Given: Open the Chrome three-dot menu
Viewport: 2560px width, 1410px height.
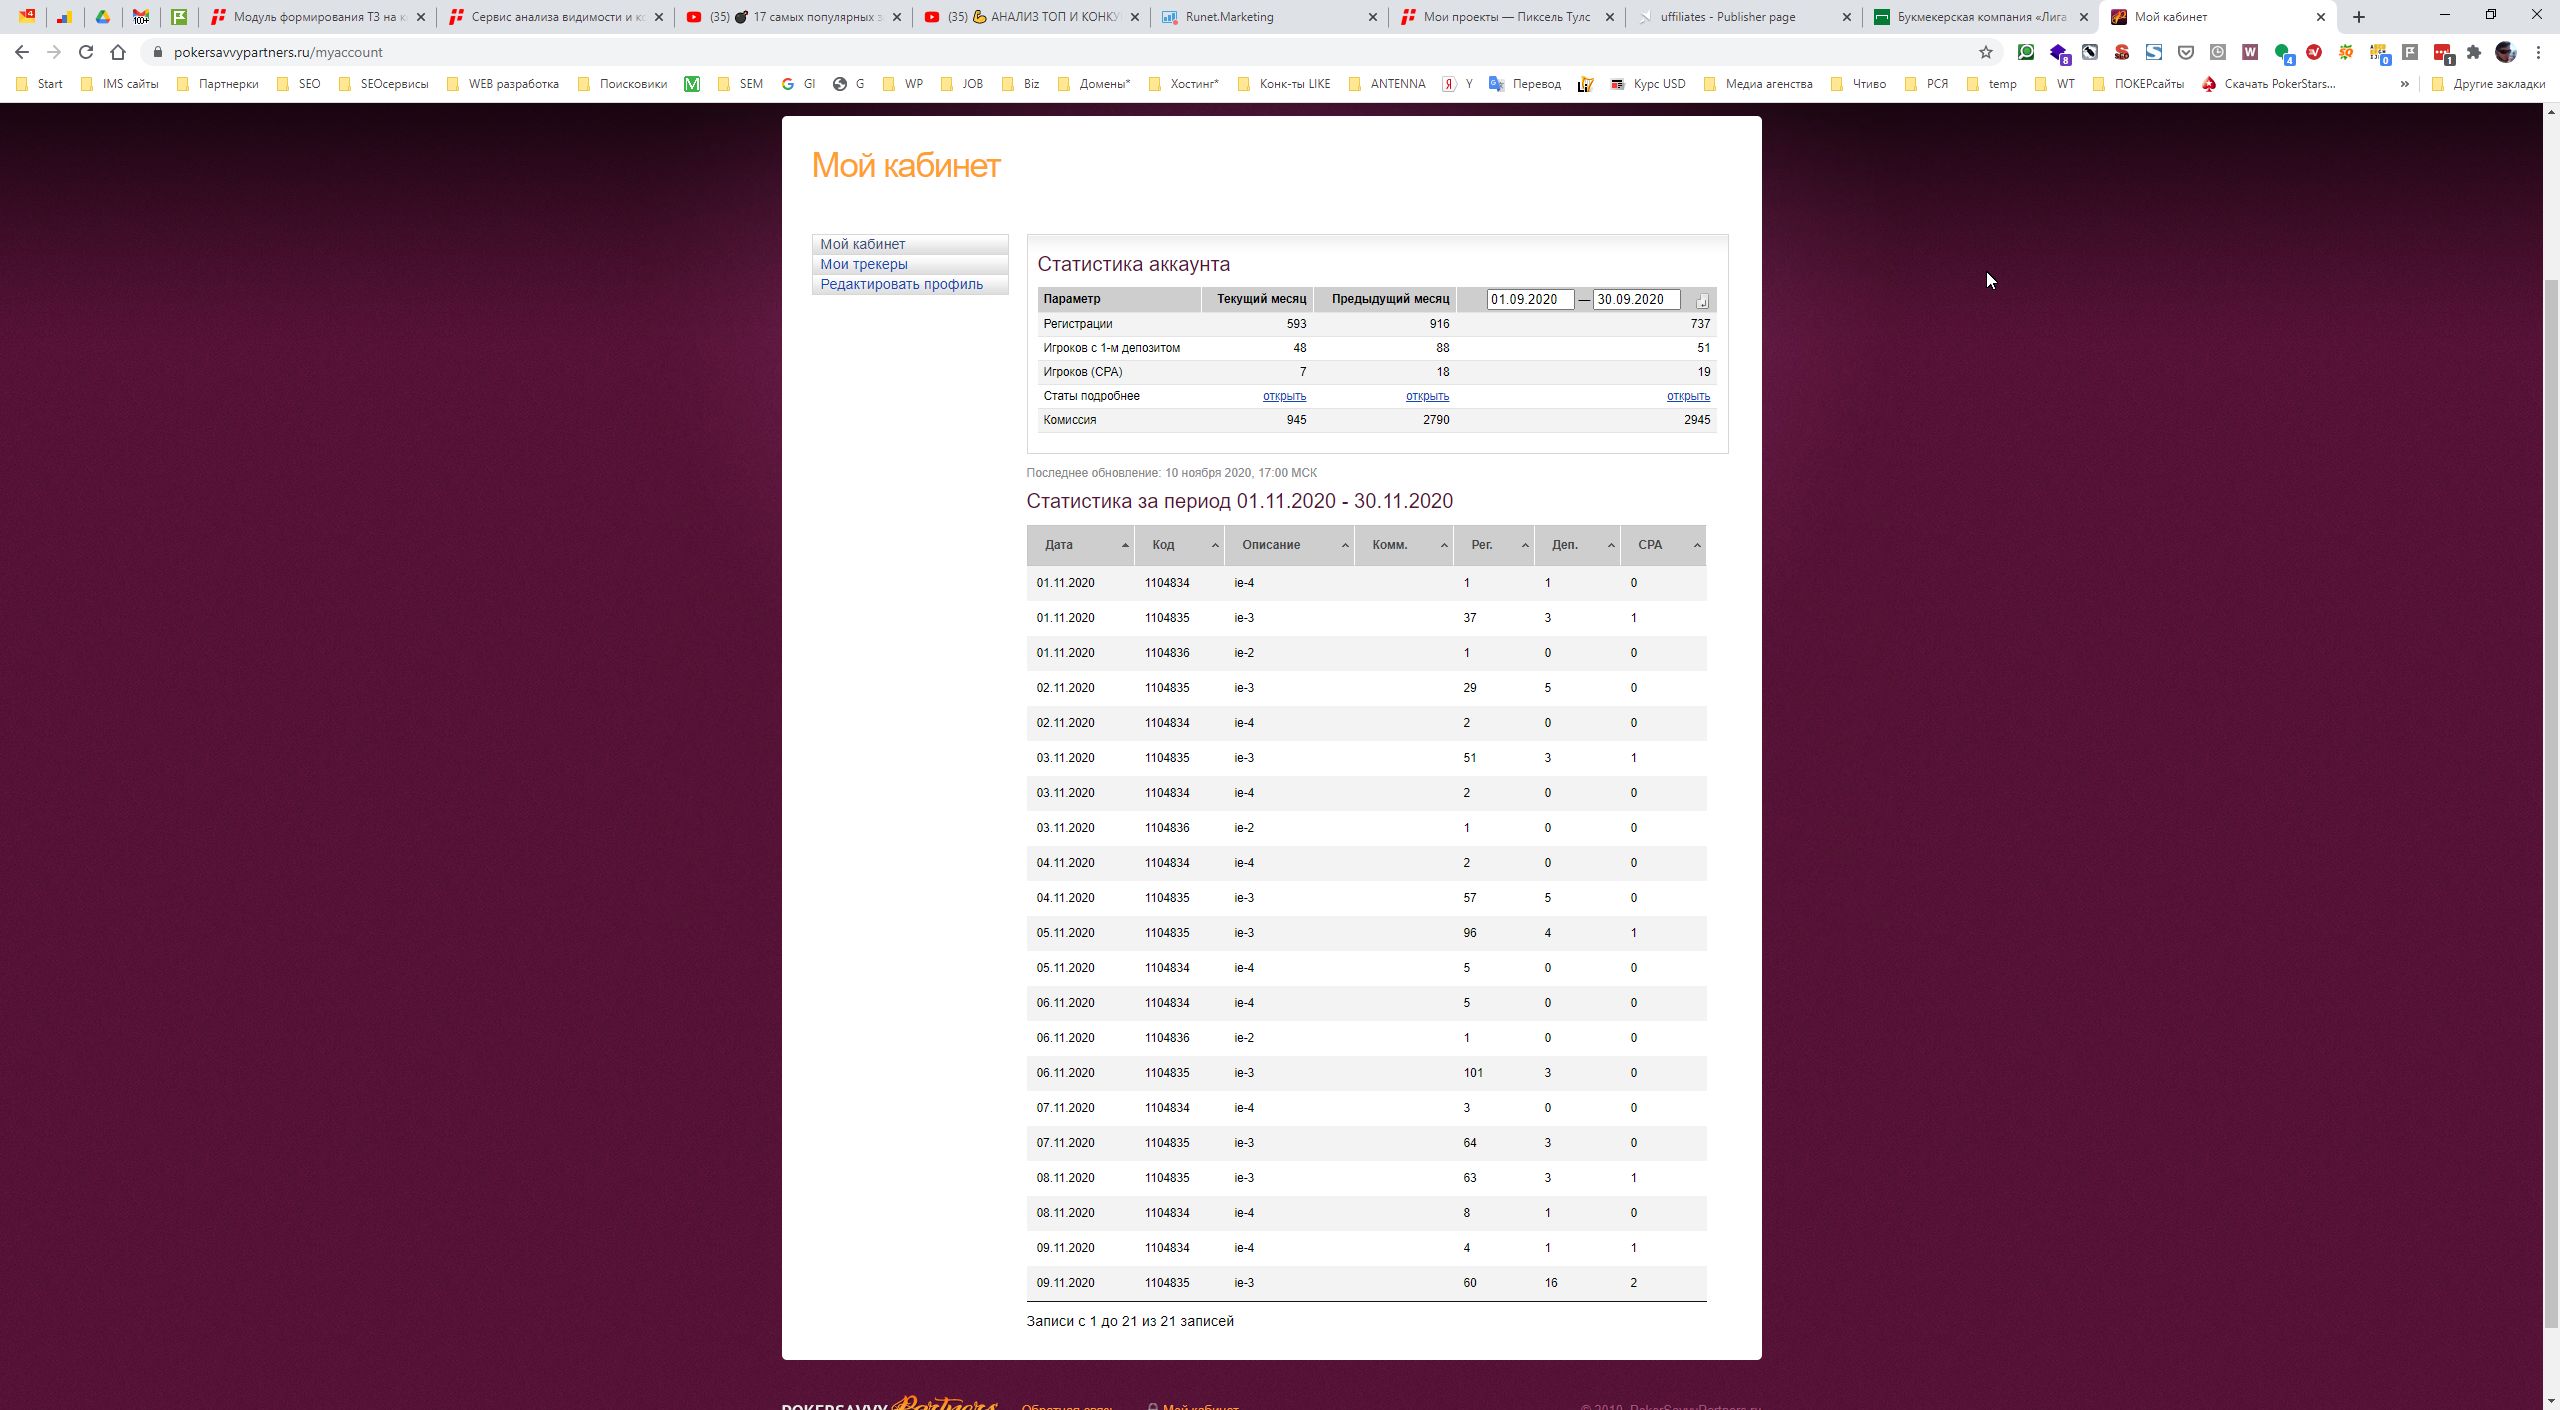Looking at the screenshot, I should point(2538,52).
